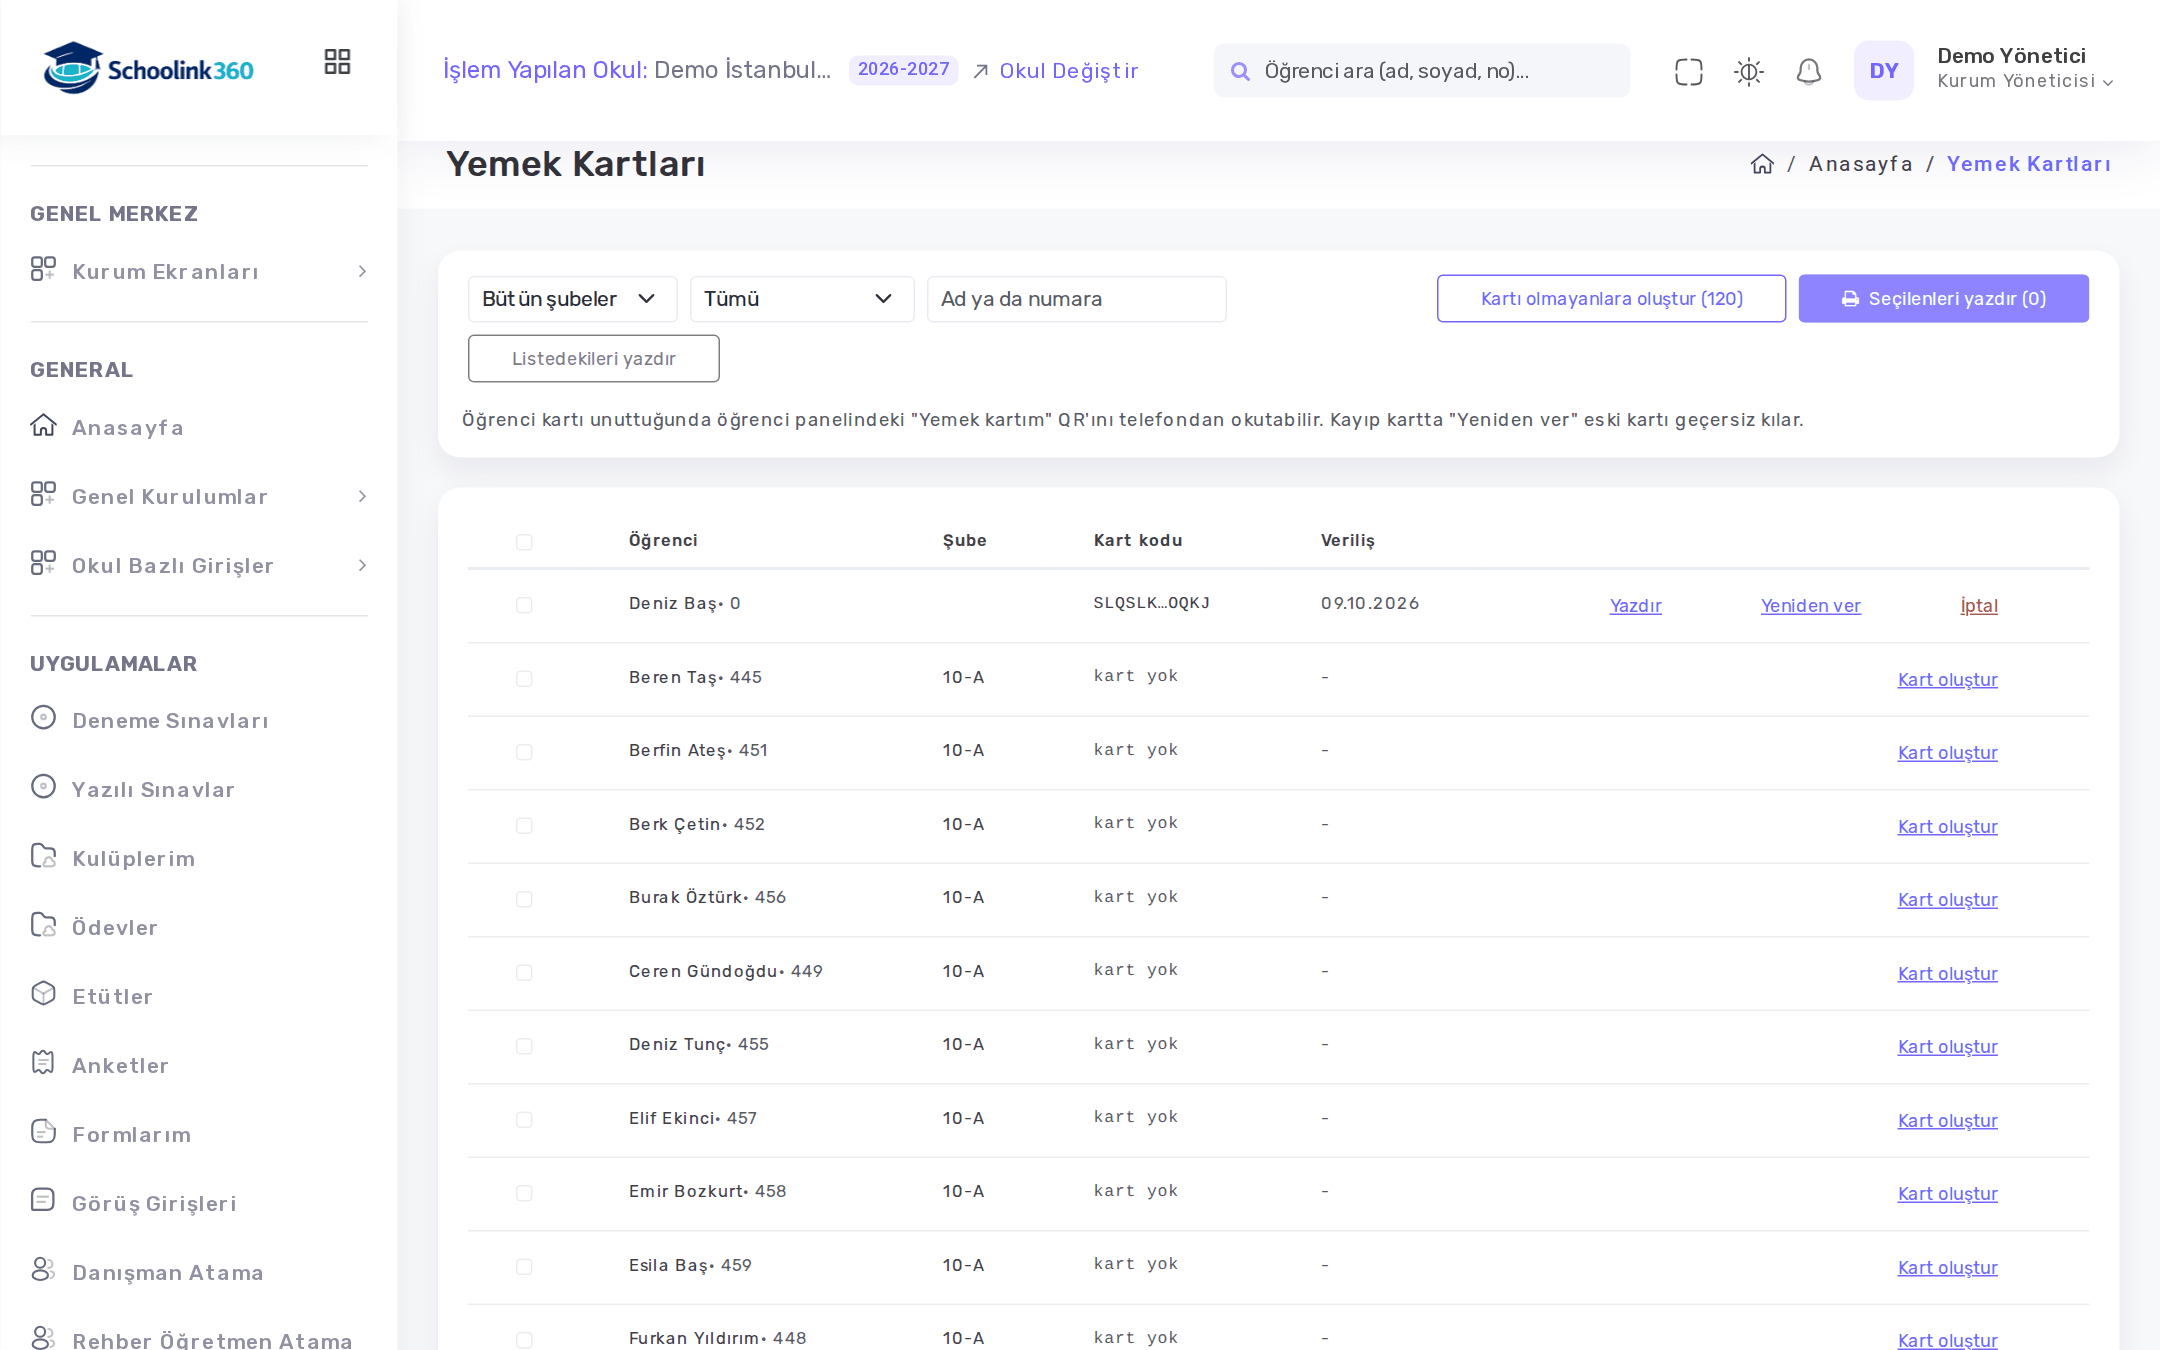Viewport: 2160px width, 1350px height.
Task: Click the Görüş Girişleri sidebar icon
Action: tap(43, 1201)
